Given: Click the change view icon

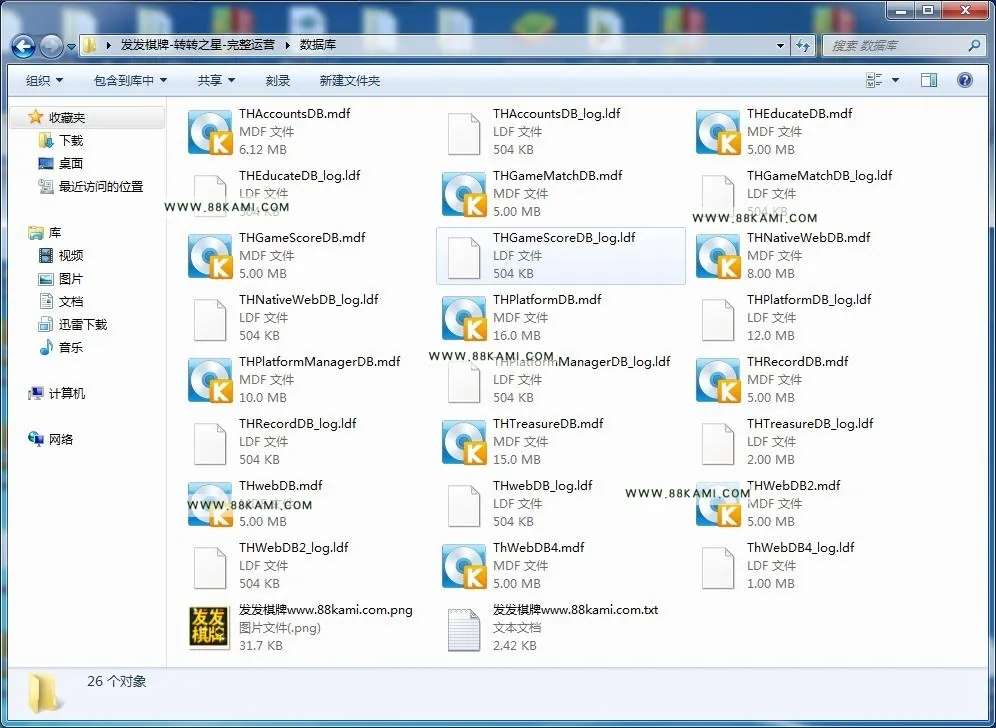Looking at the screenshot, I should coord(874,80).
